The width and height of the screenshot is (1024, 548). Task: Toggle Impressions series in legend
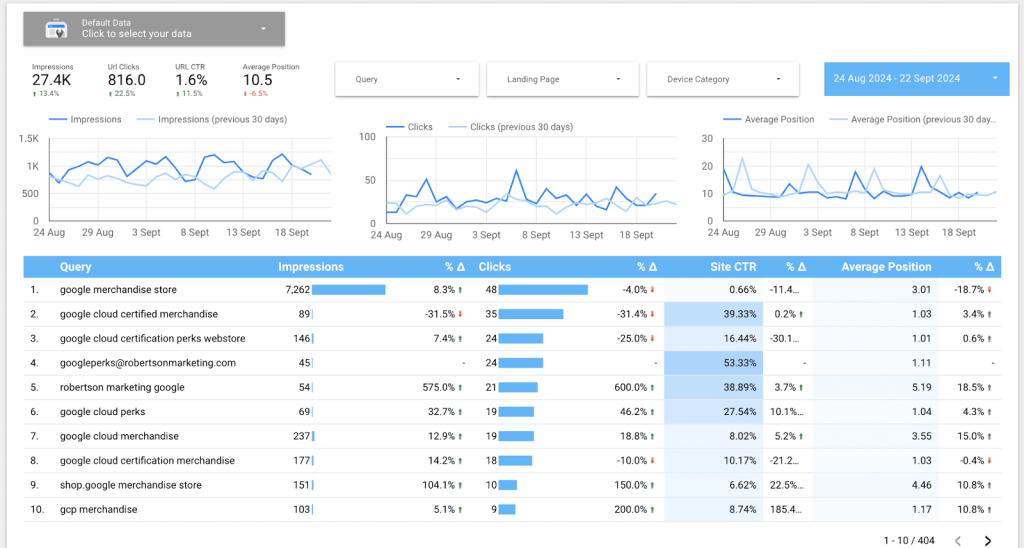(86, 120)
